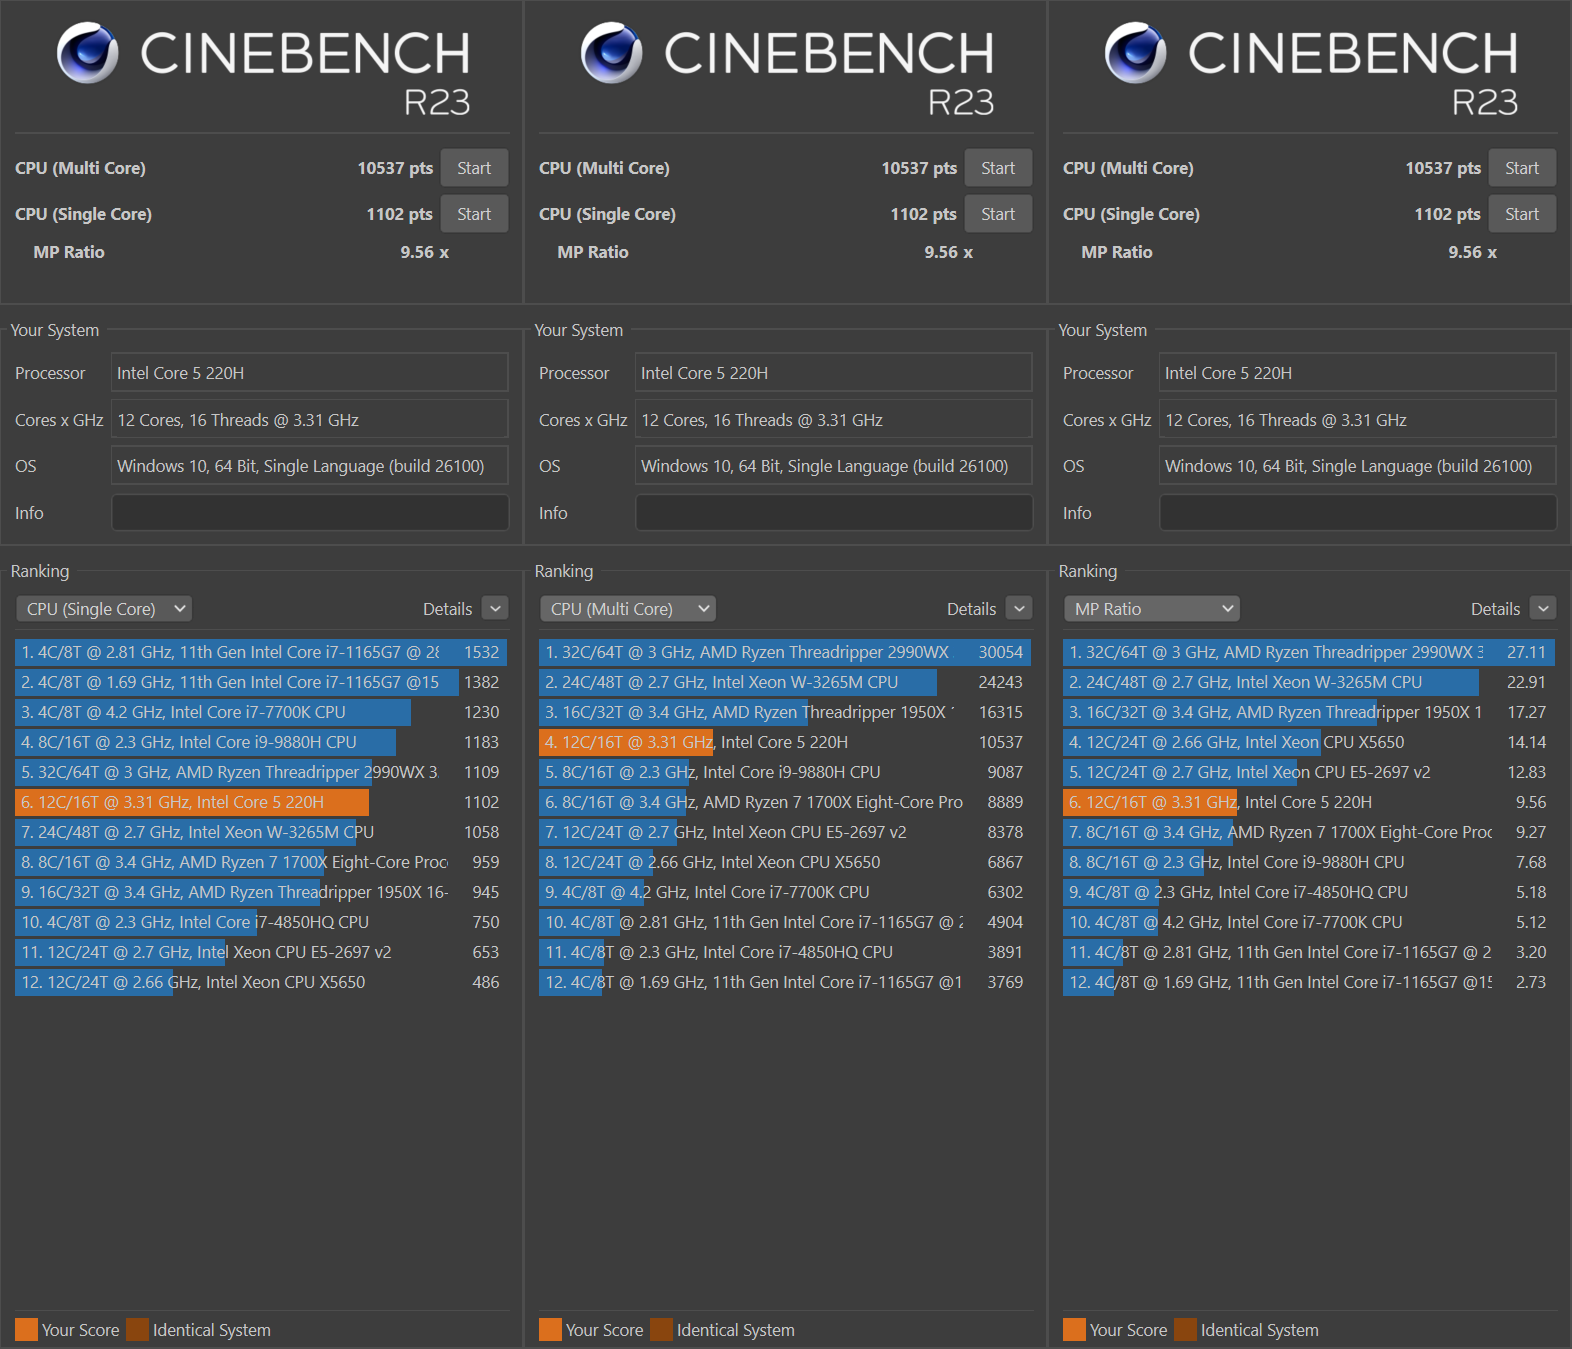1572x1349 pixels.
Task: Expand the Details arrow in right Ranking panel
Action: coord(1543,608)
